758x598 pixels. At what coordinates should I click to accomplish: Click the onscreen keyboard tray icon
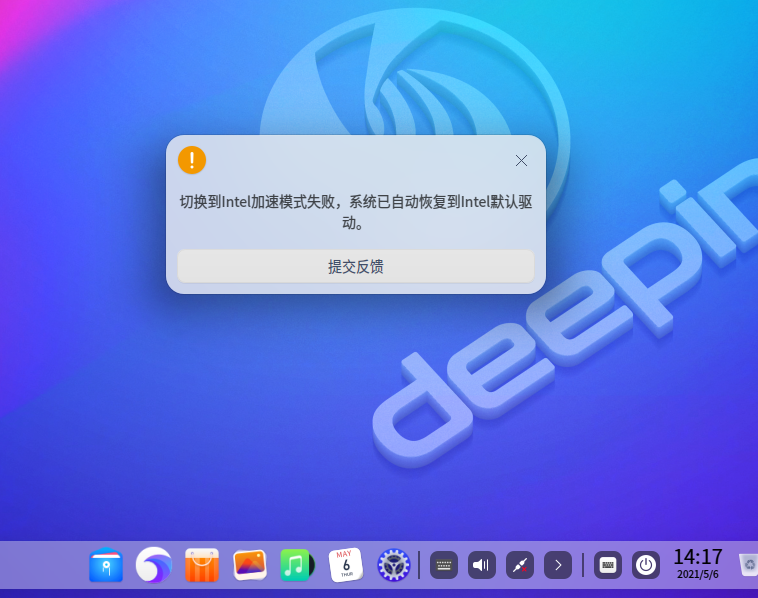pos(444,565)
